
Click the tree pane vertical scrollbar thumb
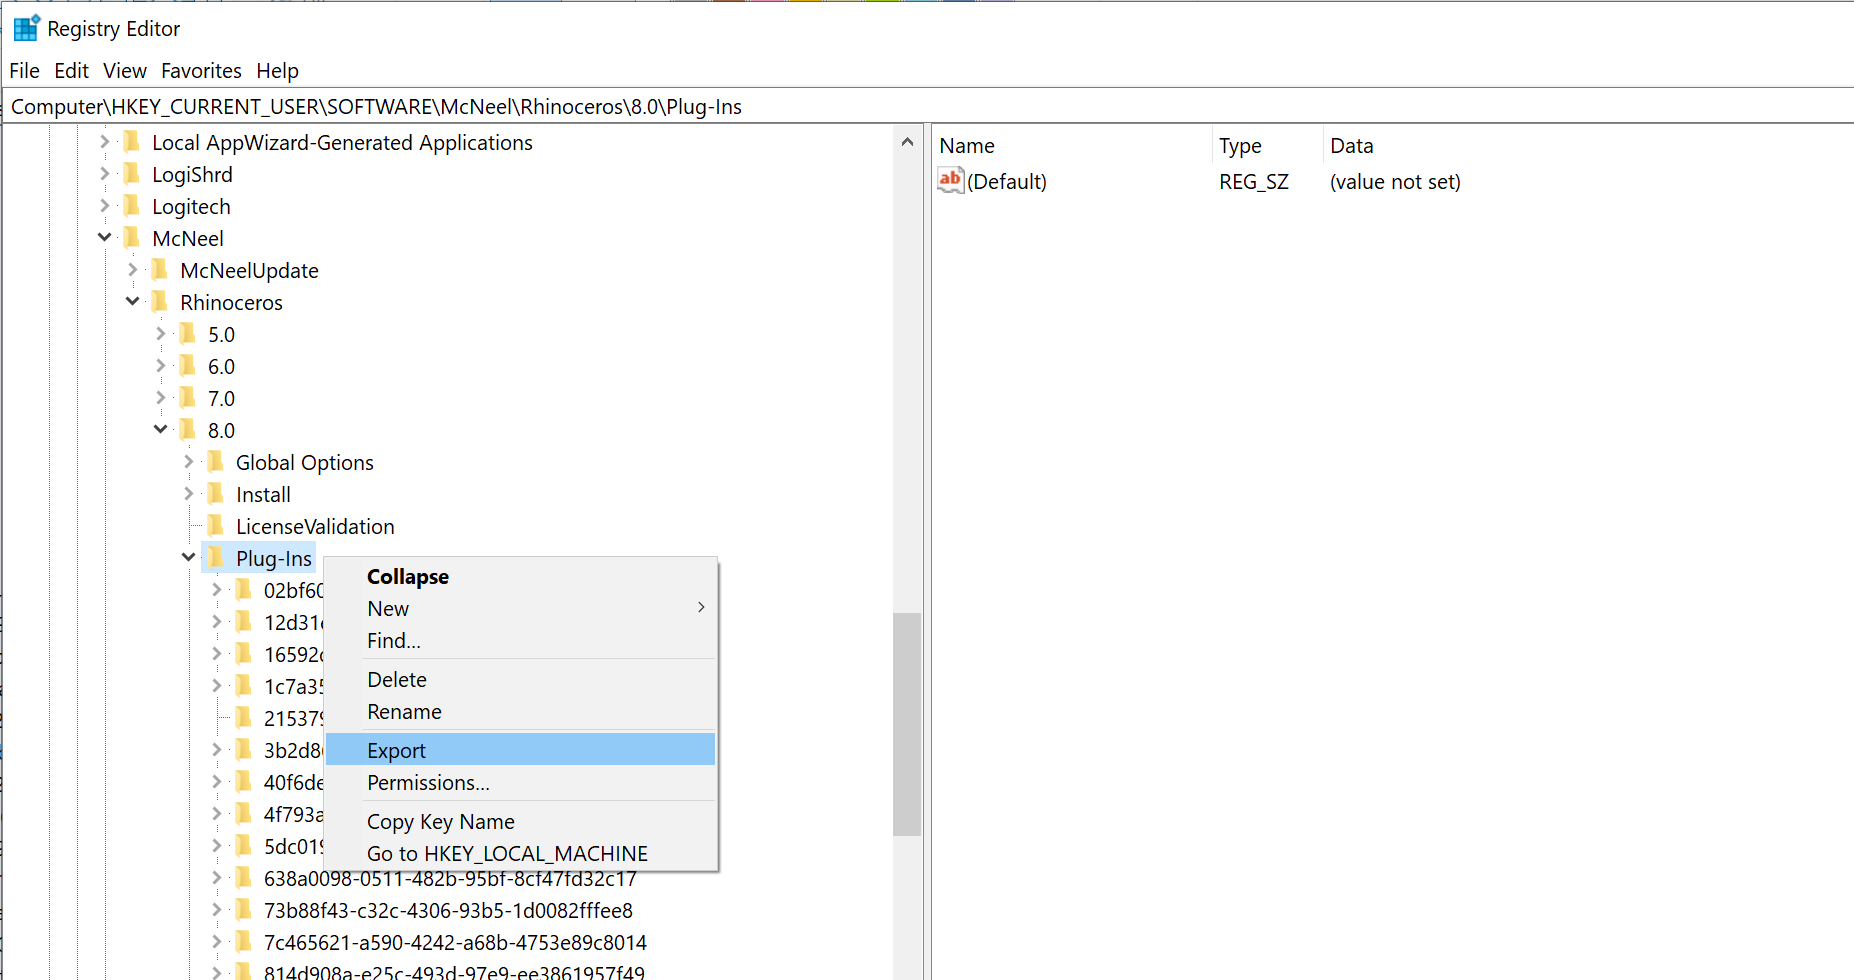pos(907,724)
